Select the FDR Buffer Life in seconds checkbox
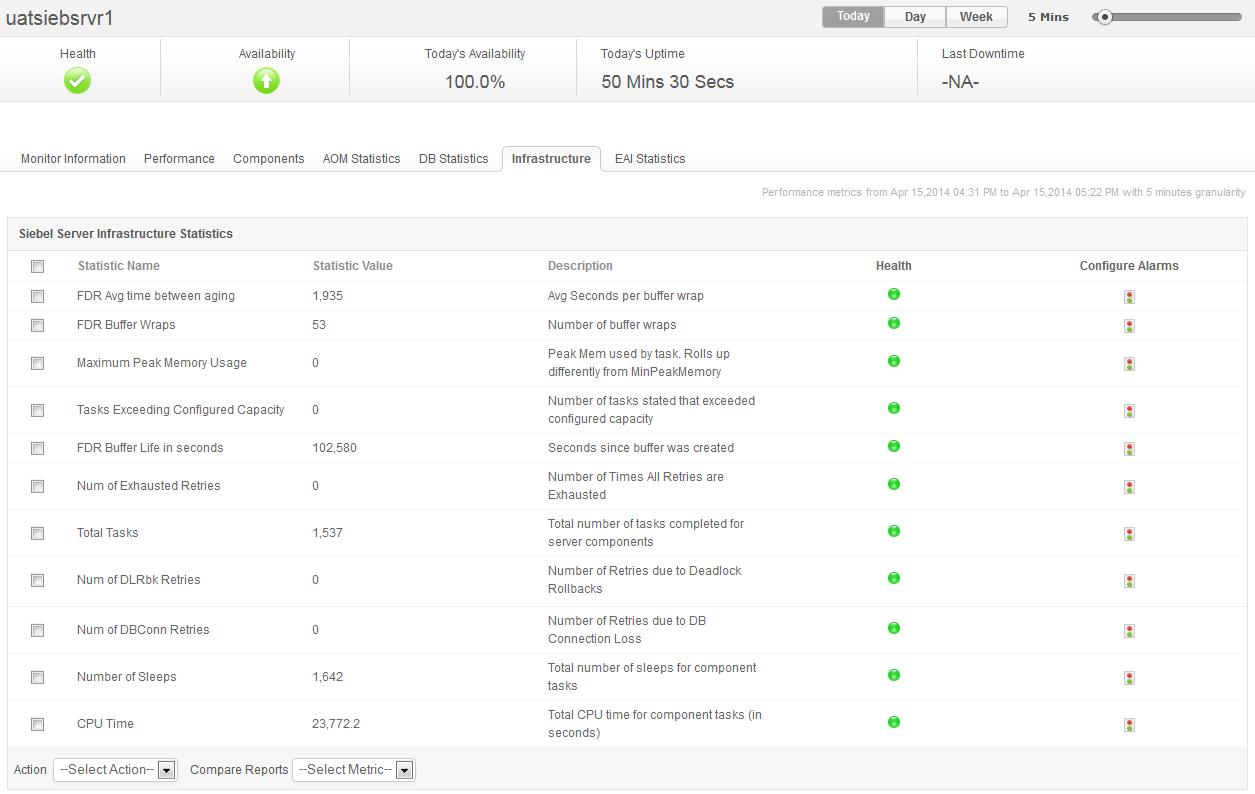This screenshot has width=1255, height=794. point(37,449)
